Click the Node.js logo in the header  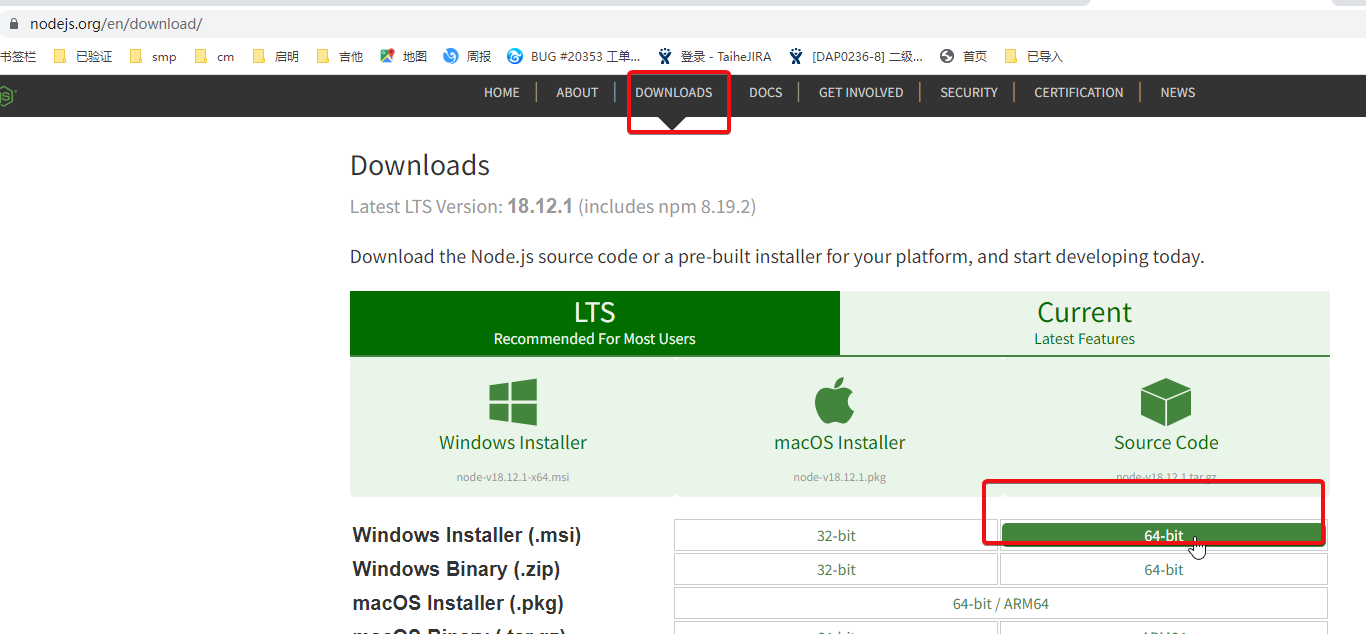(7, 96)
